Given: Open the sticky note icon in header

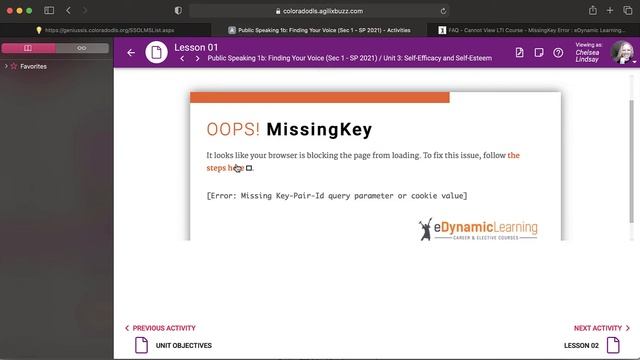Looking at the screenshot, I should coord(539,52).
